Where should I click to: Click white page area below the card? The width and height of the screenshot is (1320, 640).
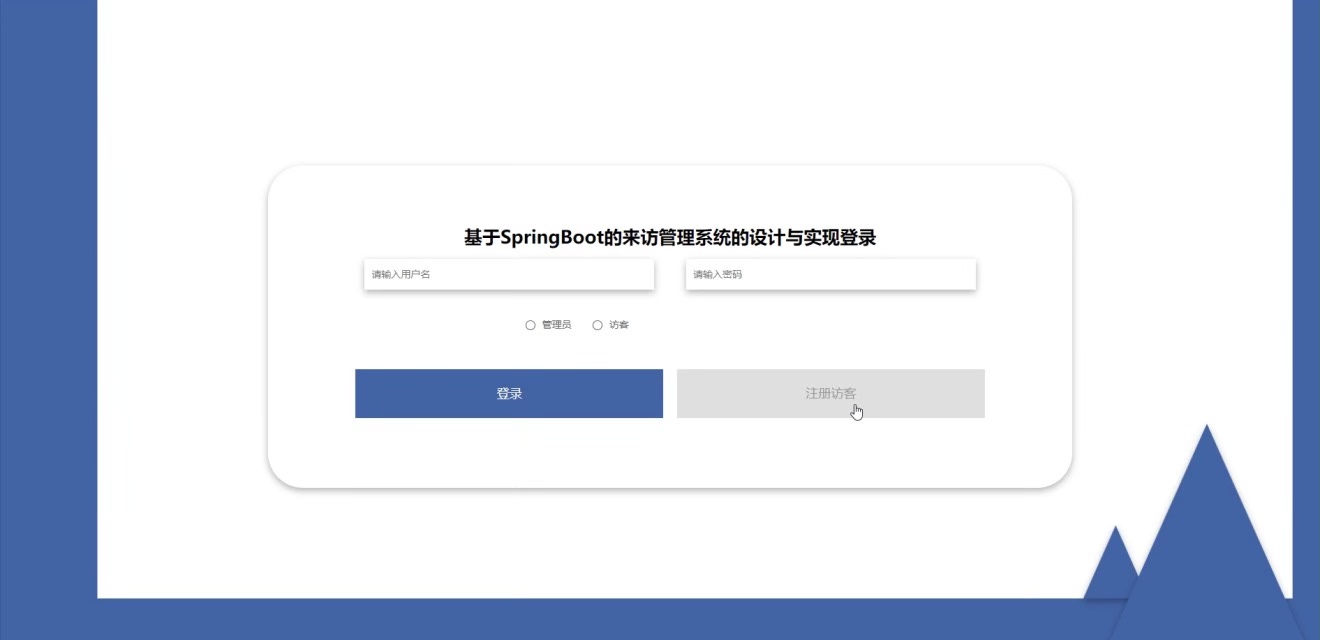click(x=670, y=545)
